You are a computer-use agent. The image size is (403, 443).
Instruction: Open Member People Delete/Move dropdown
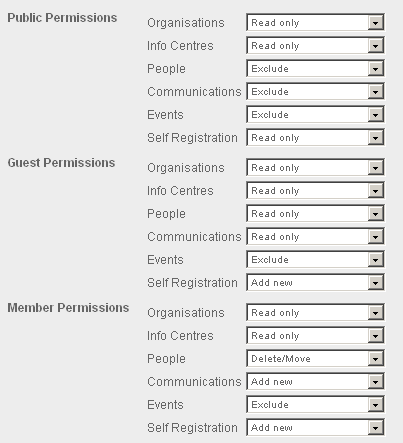coord(315,359)
